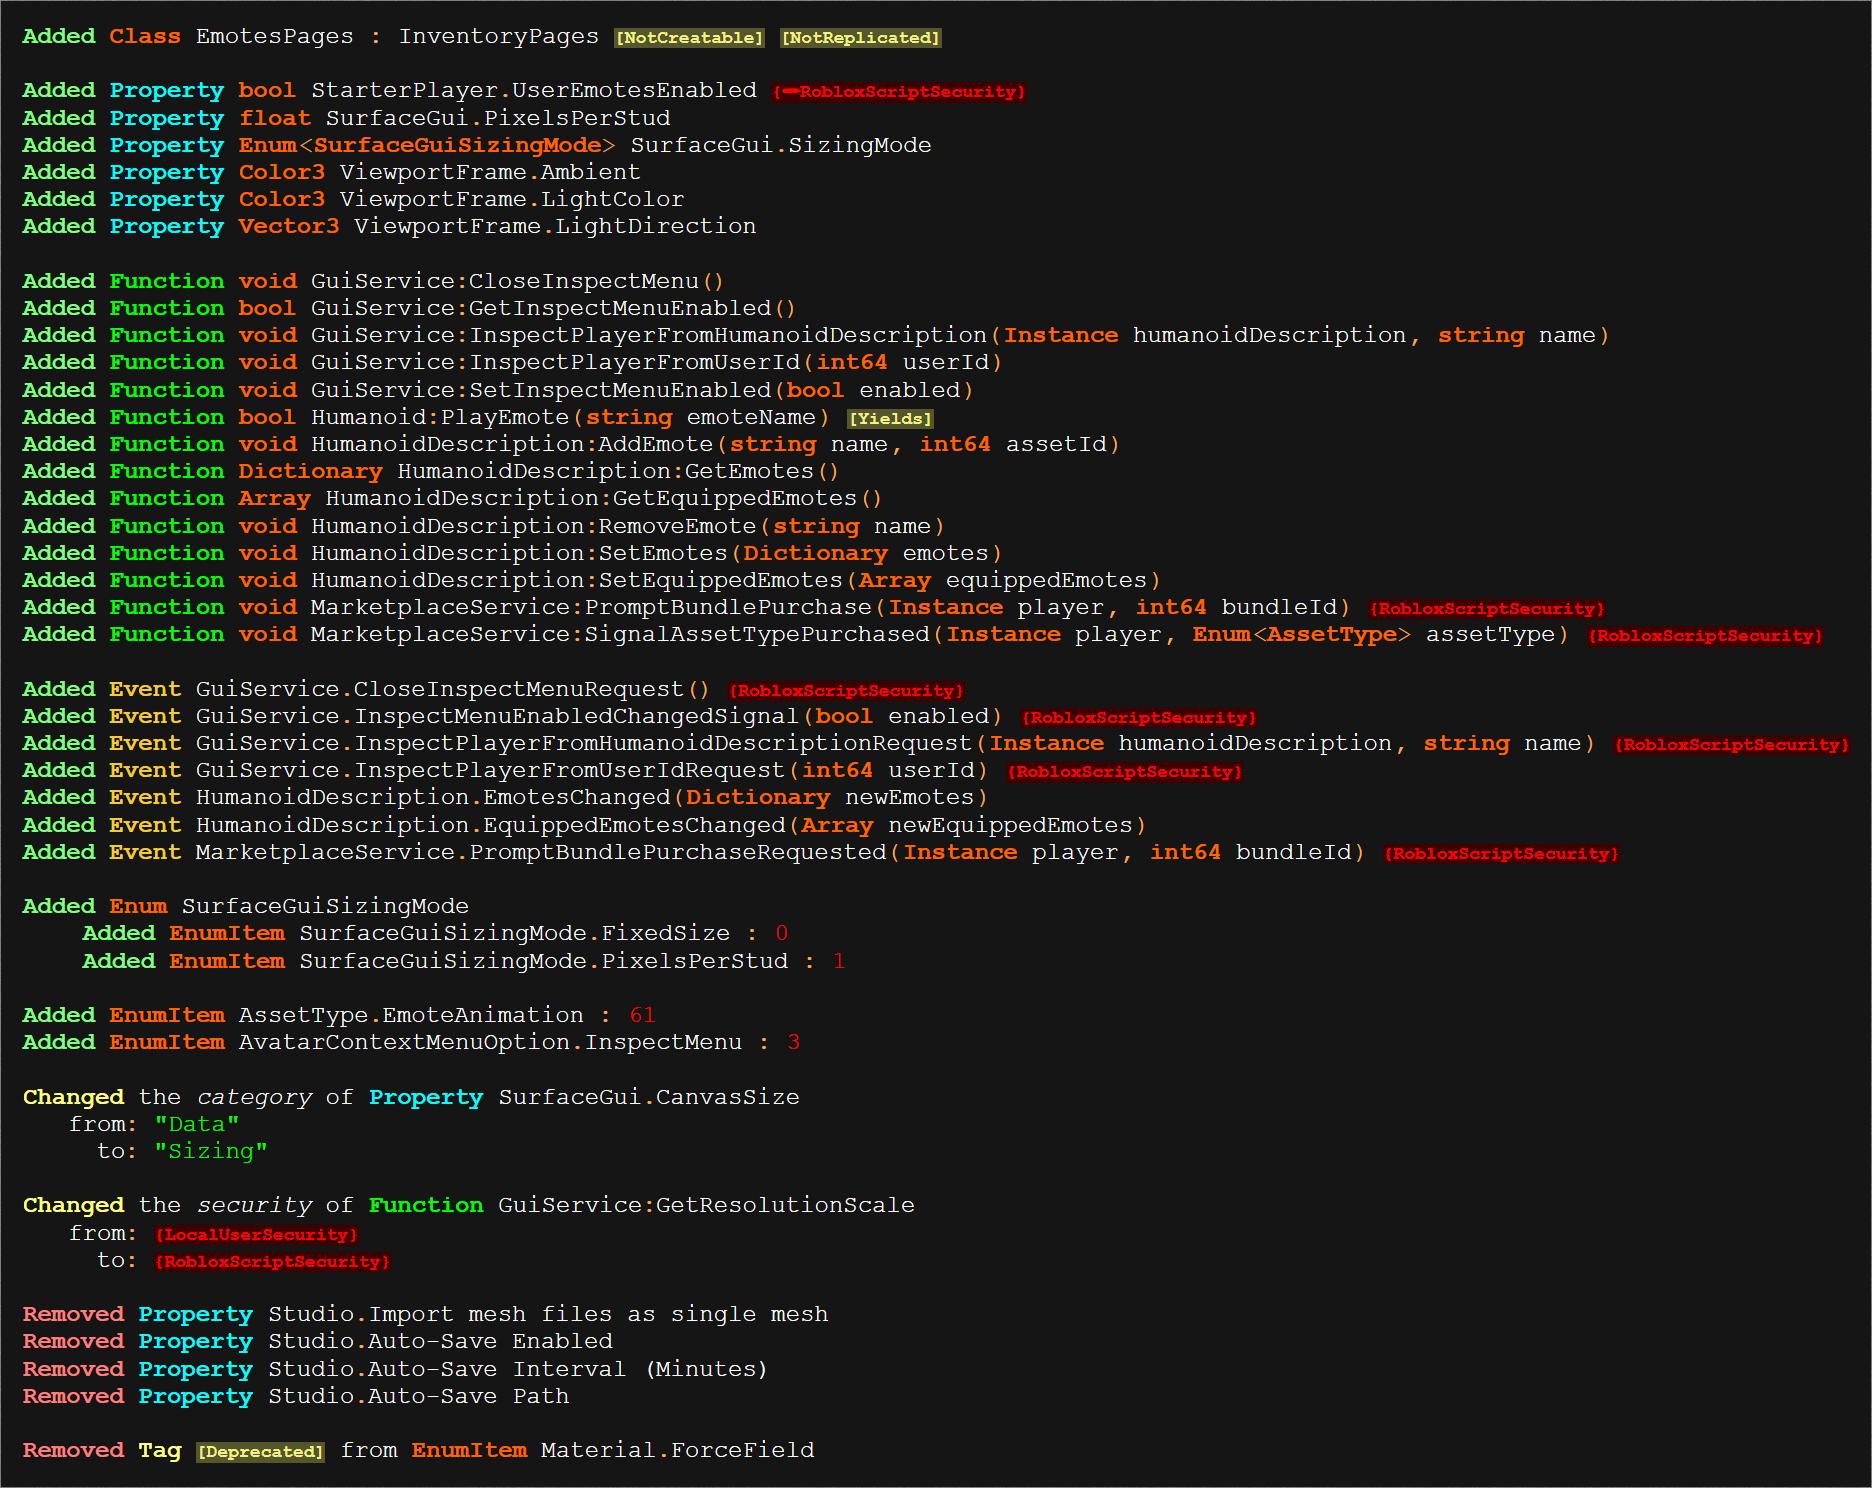Click the "Studio.Auto-Save Enabled" removed property

[440, 1341]
